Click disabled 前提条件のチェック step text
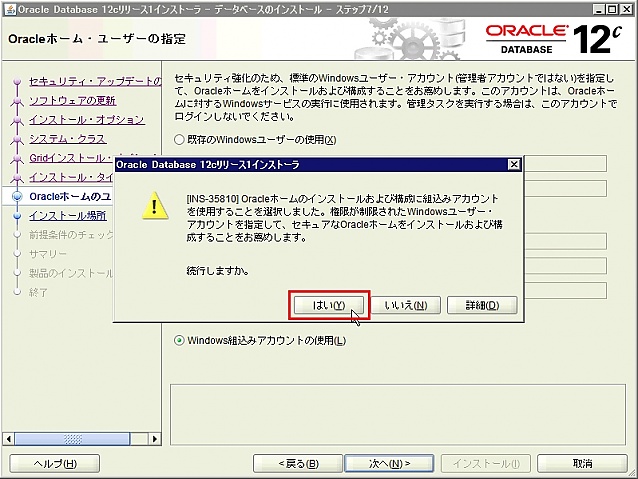 tap(71, 235)
